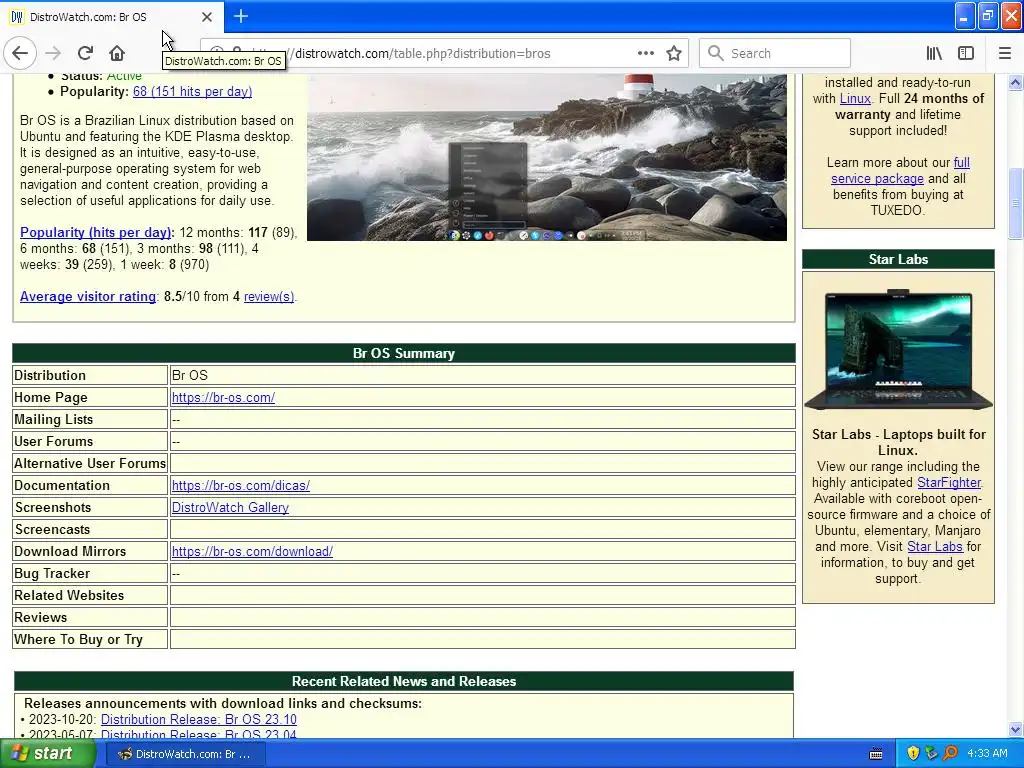
Task: Click the Br OS Summary table header
Action: pyautogui.click(x=404, y=353)
